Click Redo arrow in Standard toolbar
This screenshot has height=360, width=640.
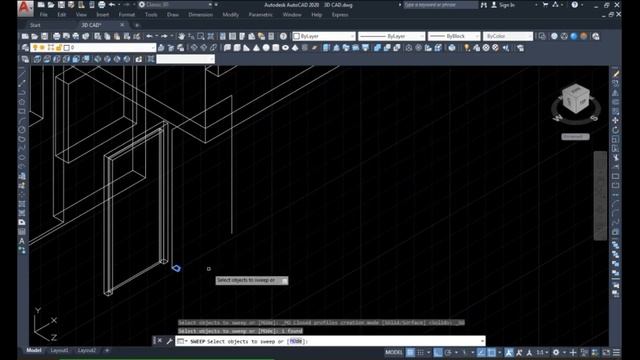(164, 36)
